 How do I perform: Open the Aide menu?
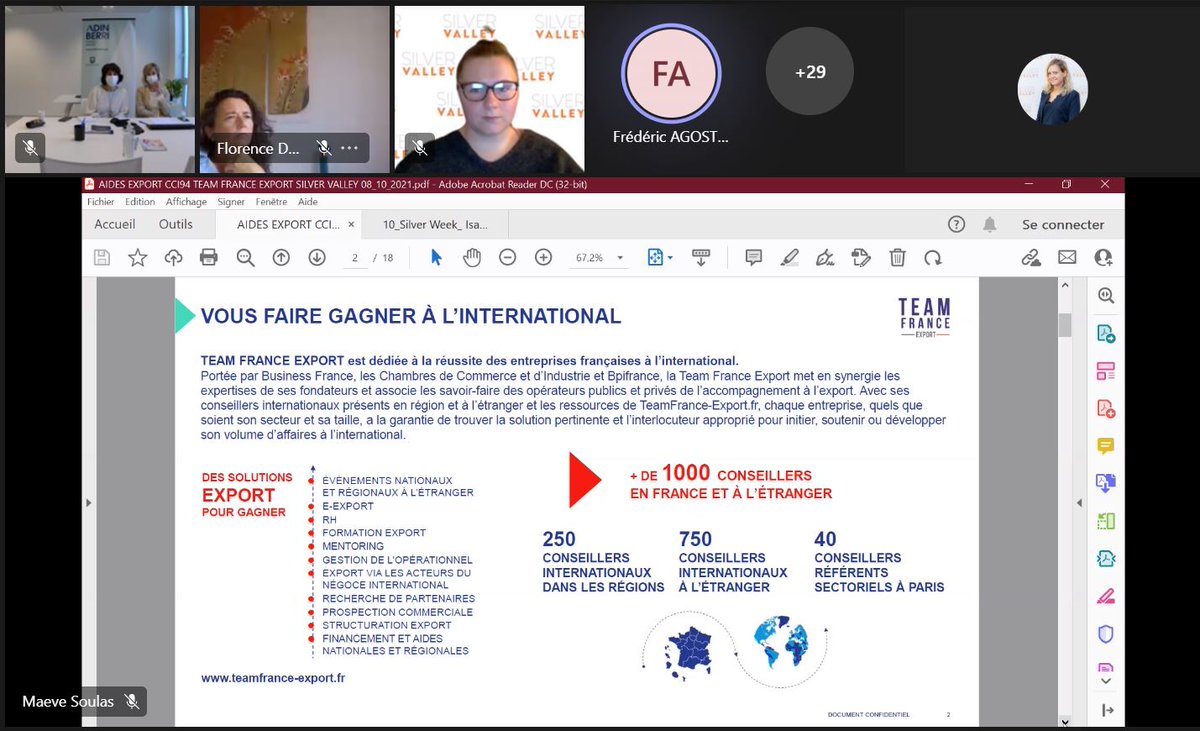307,201
